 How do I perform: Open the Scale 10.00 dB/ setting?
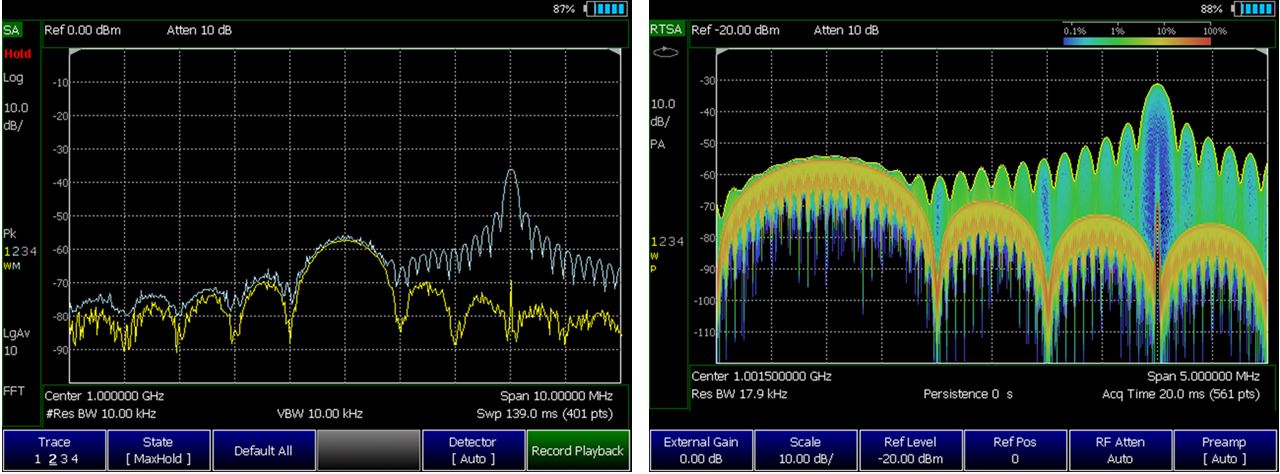click(807, 450)
